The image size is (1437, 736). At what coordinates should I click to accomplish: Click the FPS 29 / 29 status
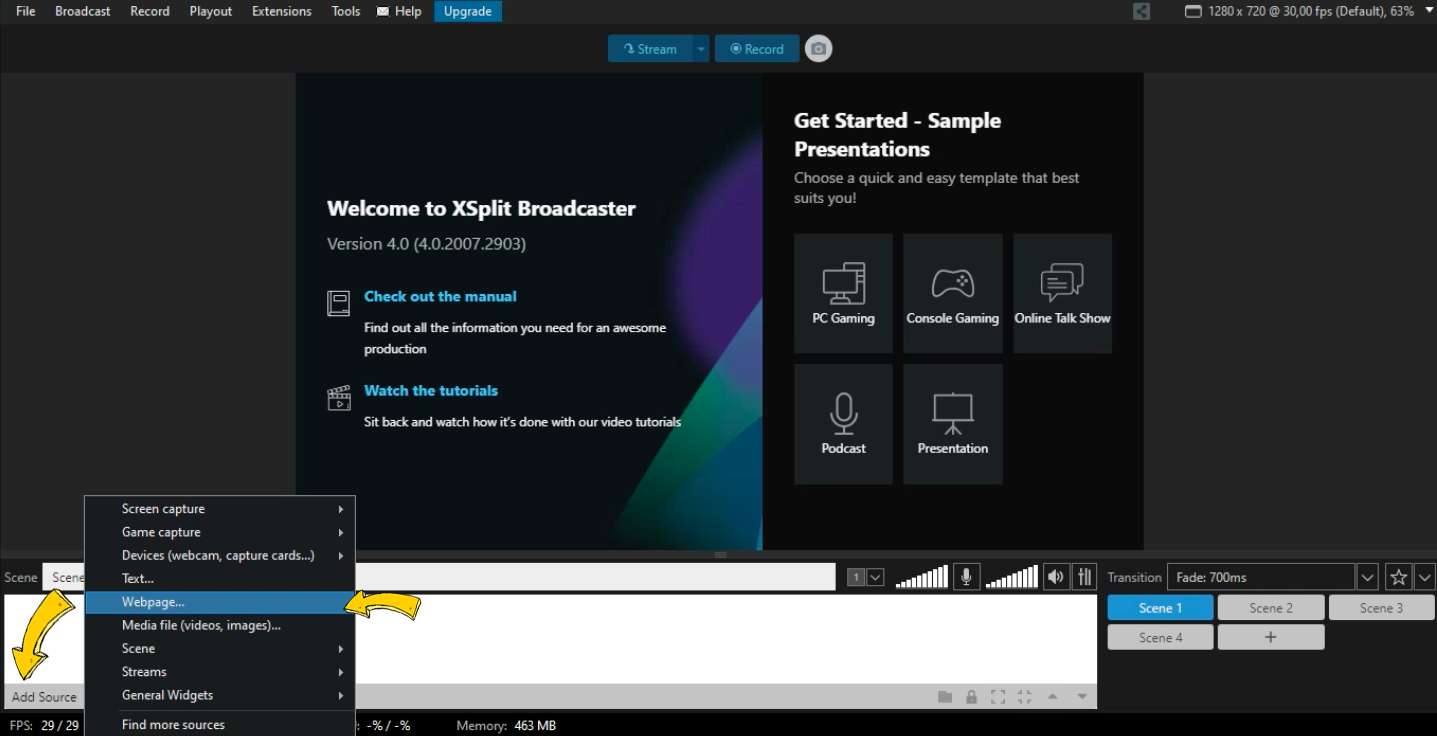click(44, 725)
